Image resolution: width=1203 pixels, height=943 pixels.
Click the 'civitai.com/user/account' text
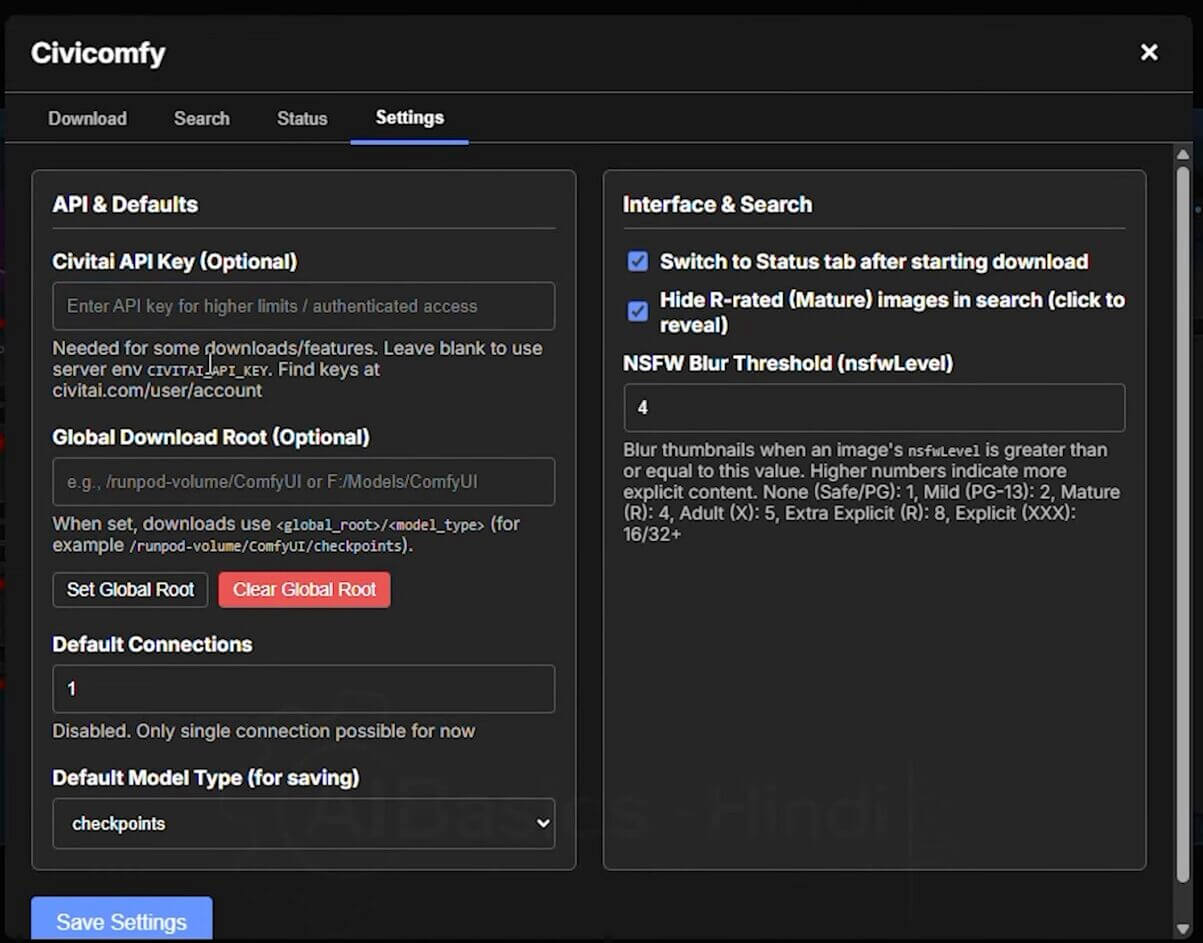click(157, 390)
